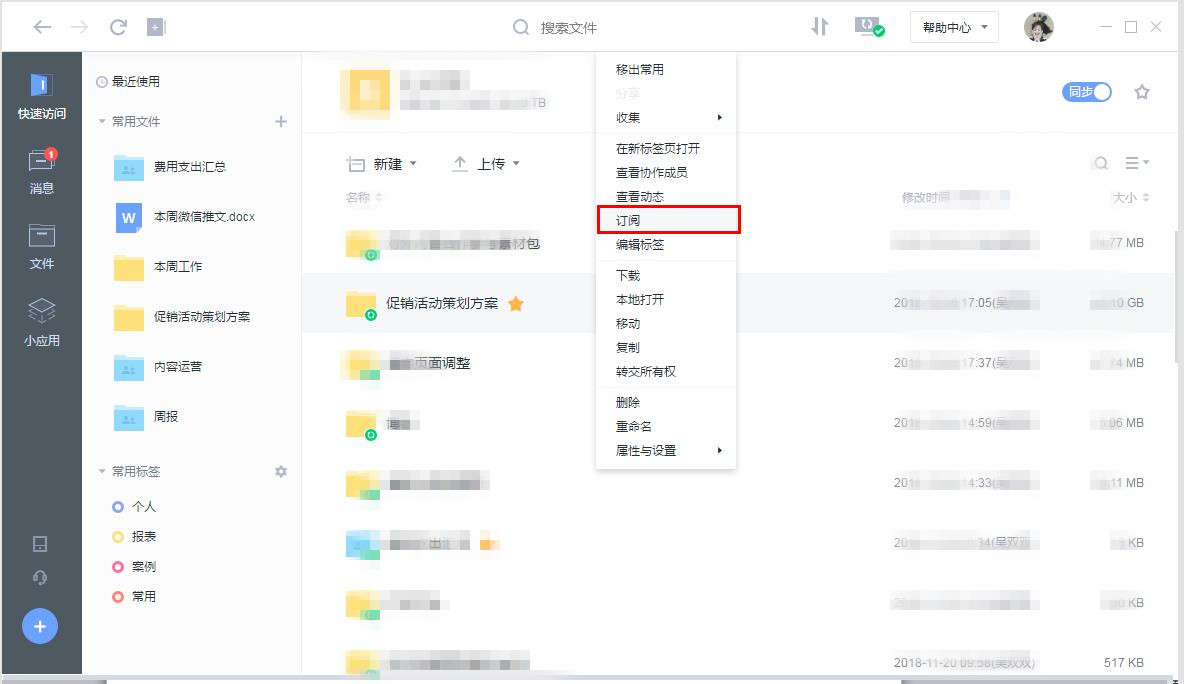Viewport: 1184px width, 684px height.
Task: Click the refresh icon in the top bar
Action: point(118,27)
